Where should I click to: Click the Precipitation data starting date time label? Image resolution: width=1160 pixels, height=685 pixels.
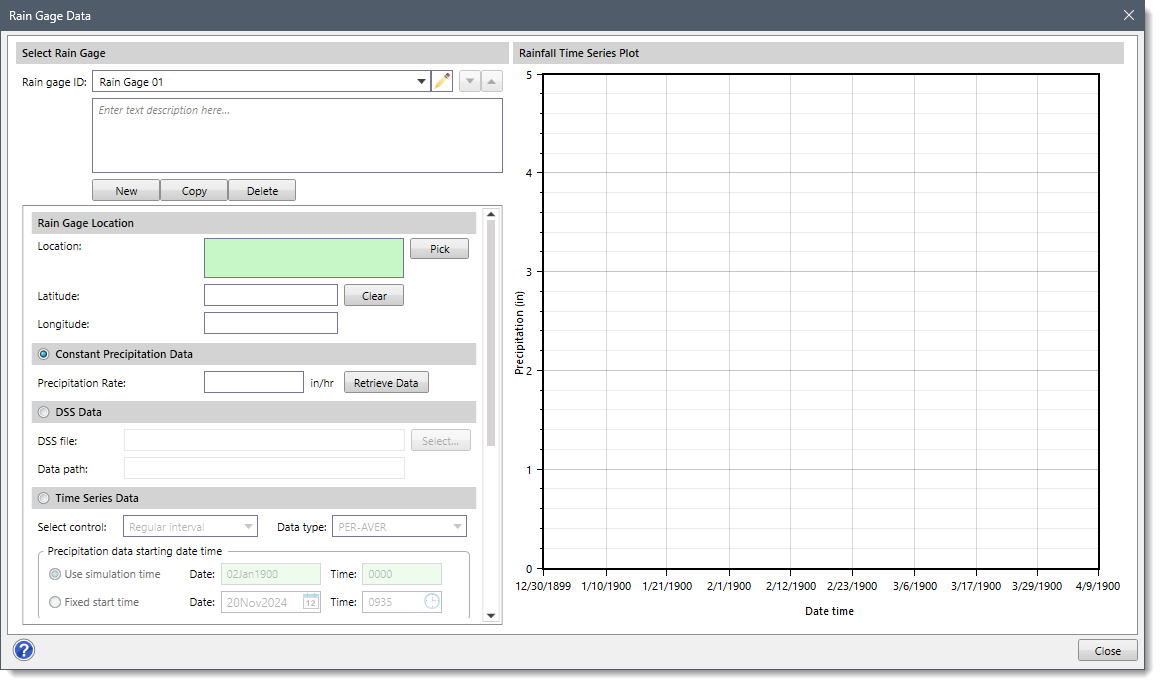[x=135, y=551]
